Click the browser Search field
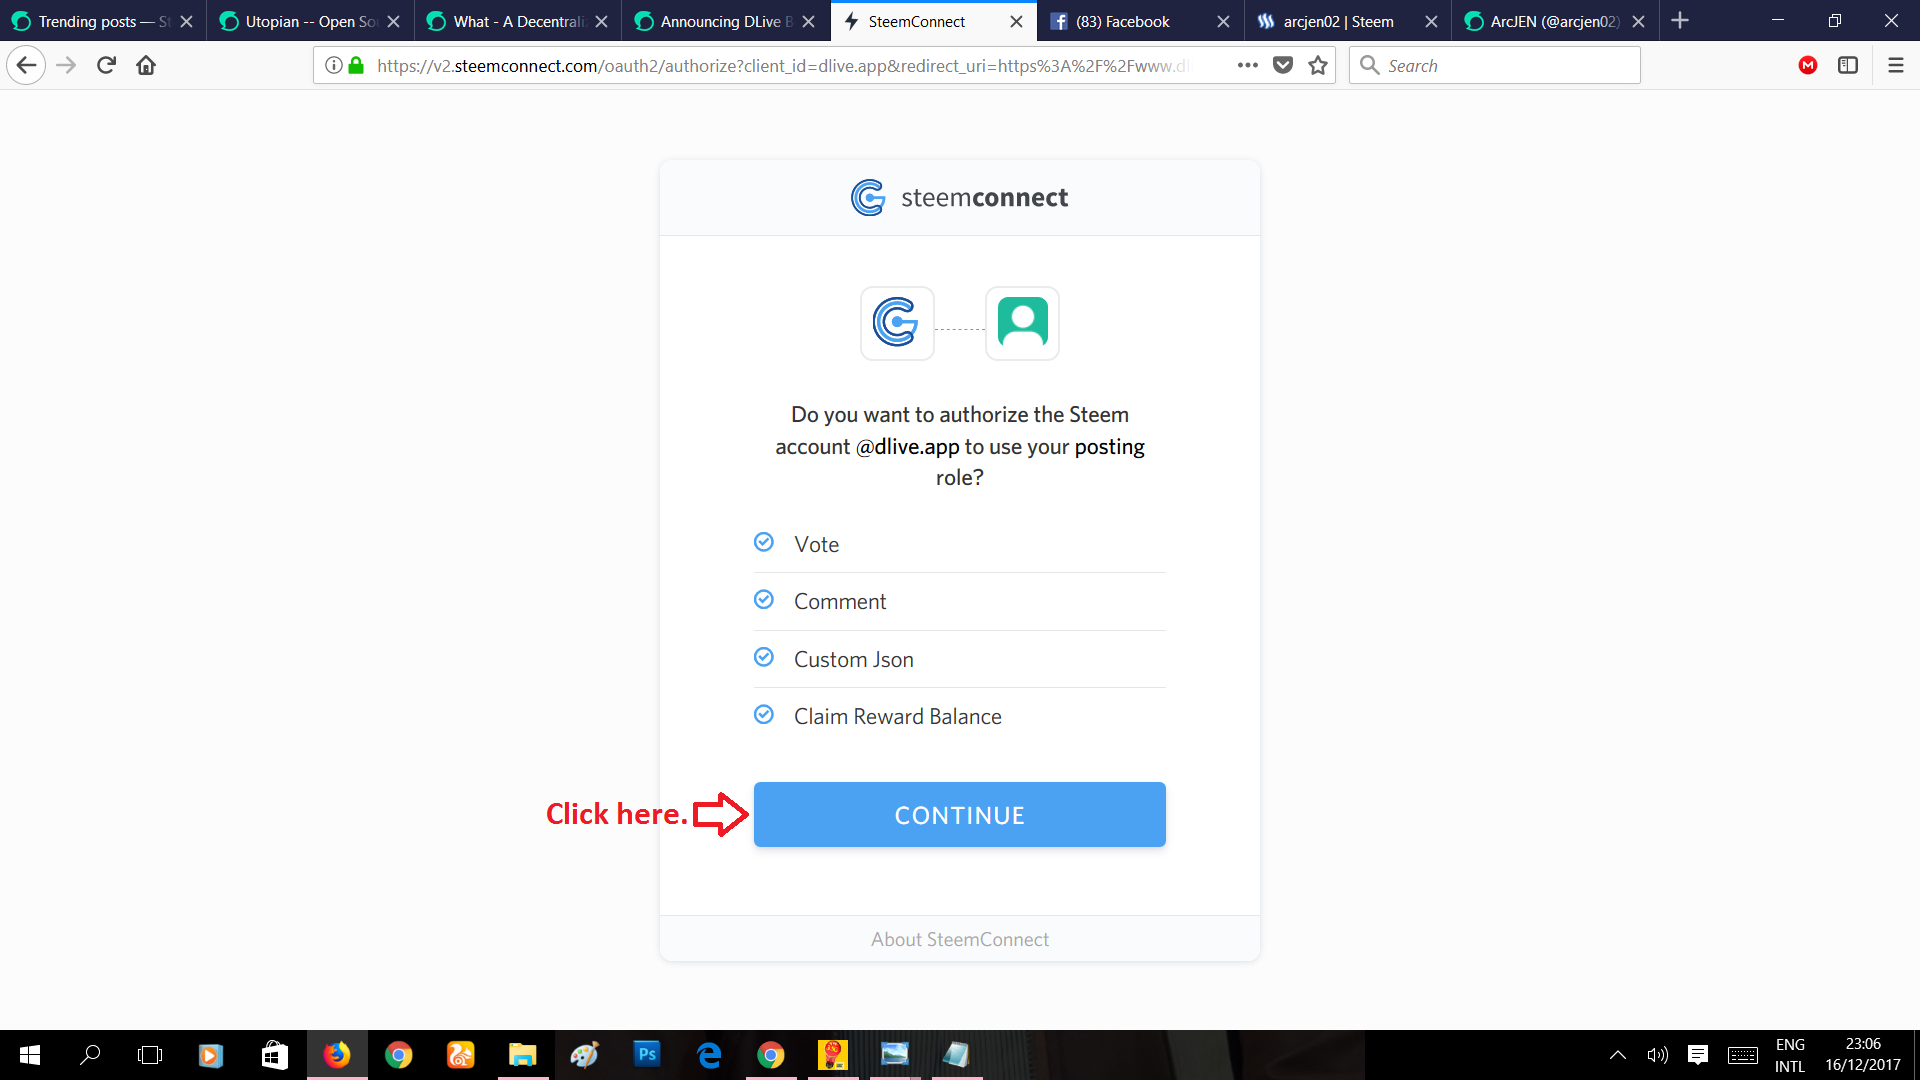The width and height of the screenshot is (1920, 1080). click(x=1494, y=65)
